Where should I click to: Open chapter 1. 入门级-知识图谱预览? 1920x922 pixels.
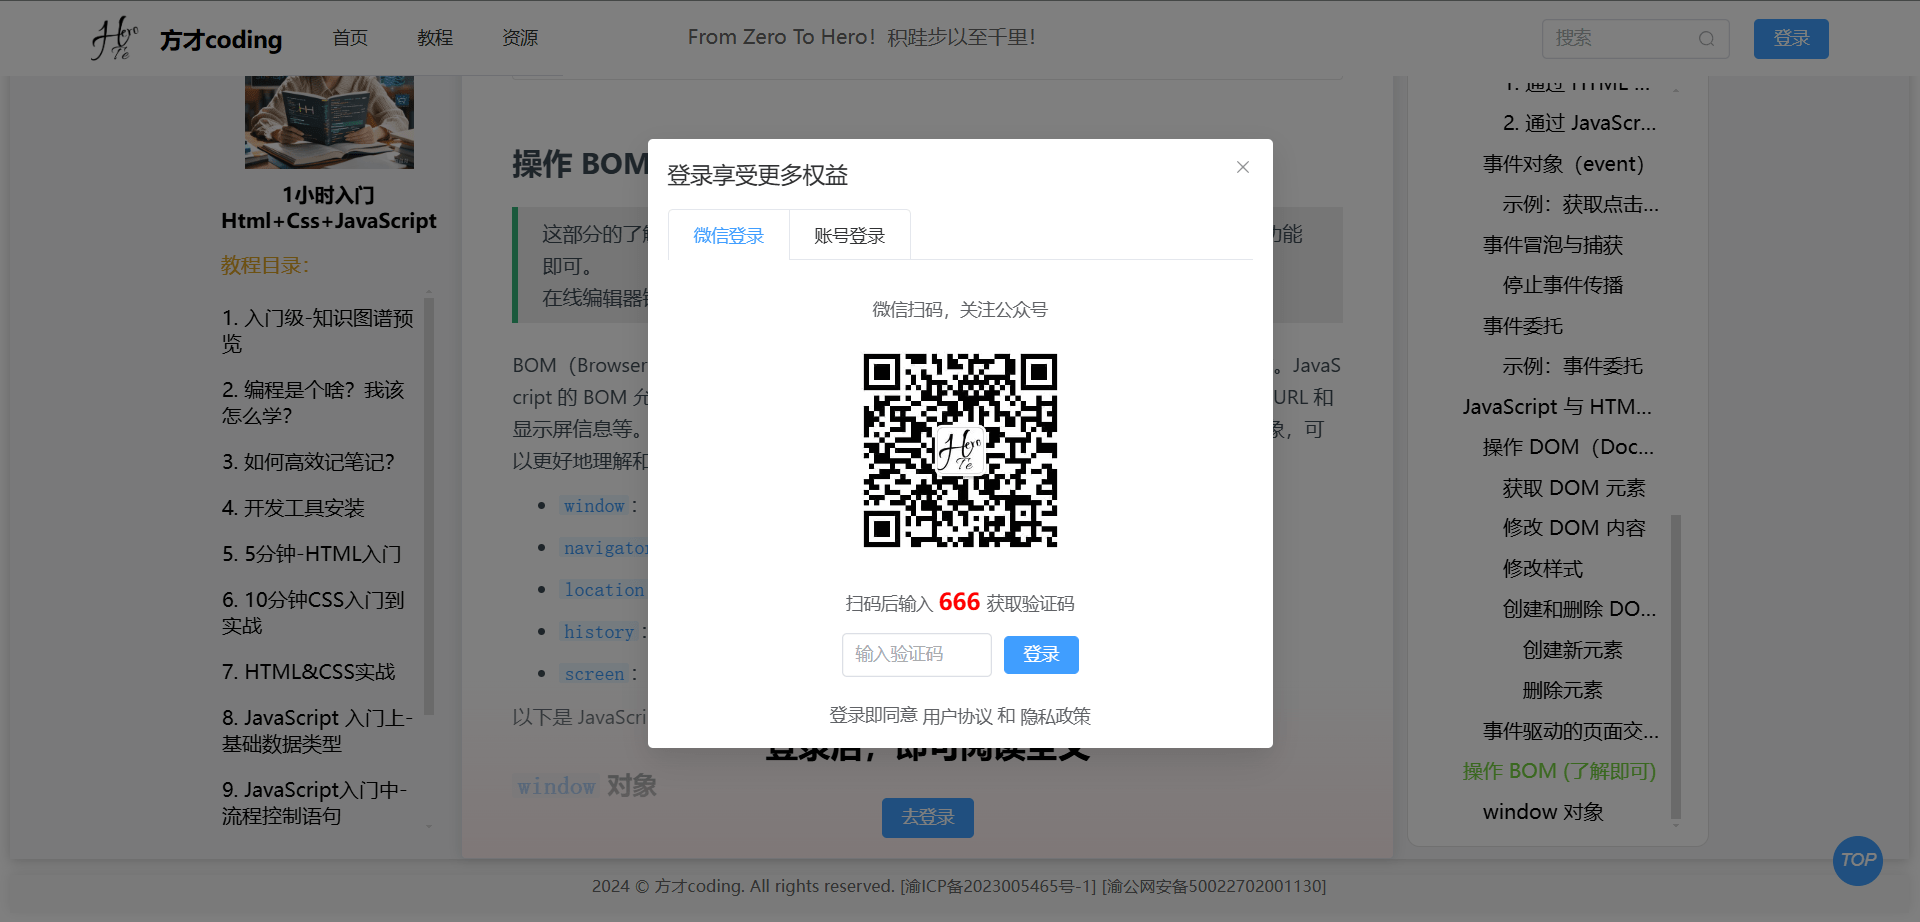(x=318, y=331)
